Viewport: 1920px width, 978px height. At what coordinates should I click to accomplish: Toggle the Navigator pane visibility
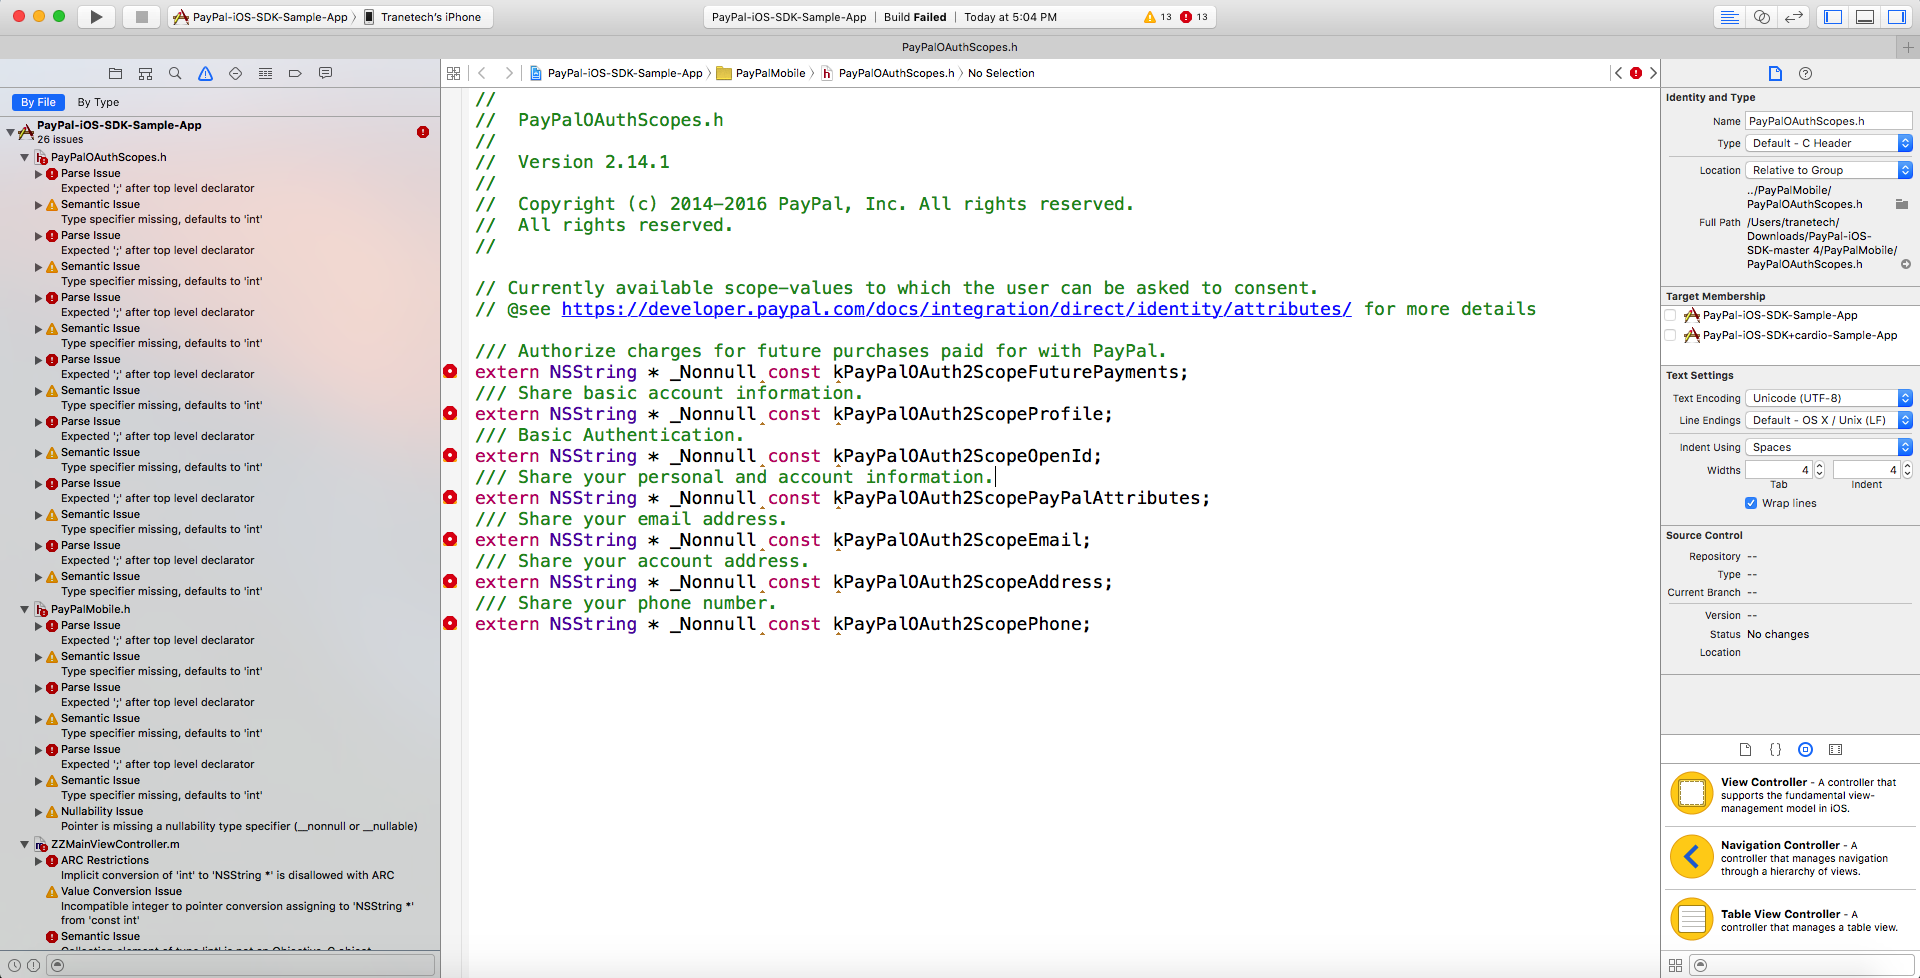pos(1833,16)
